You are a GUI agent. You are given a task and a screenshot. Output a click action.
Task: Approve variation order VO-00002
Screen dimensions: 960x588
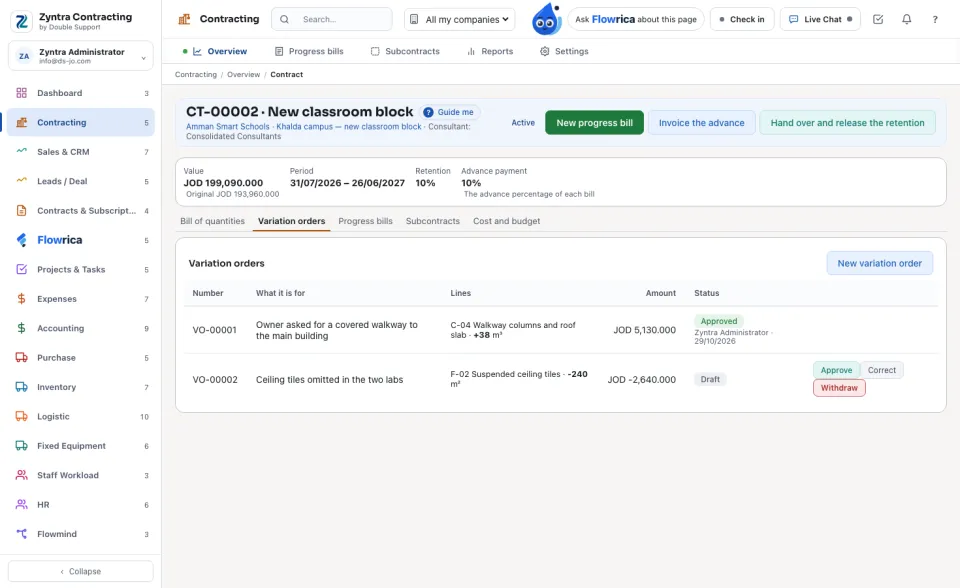[836, 370]
